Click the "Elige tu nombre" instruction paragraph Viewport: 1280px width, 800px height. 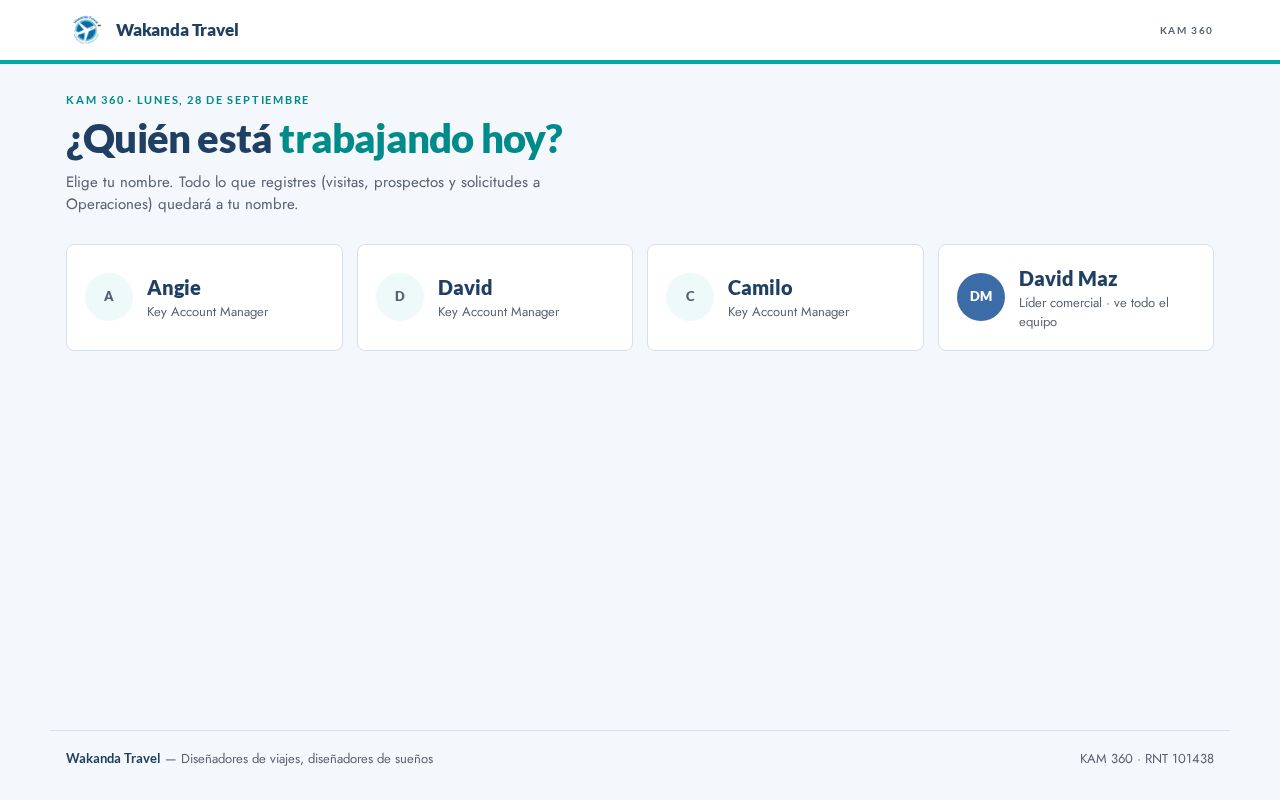[x=303, y=193]
